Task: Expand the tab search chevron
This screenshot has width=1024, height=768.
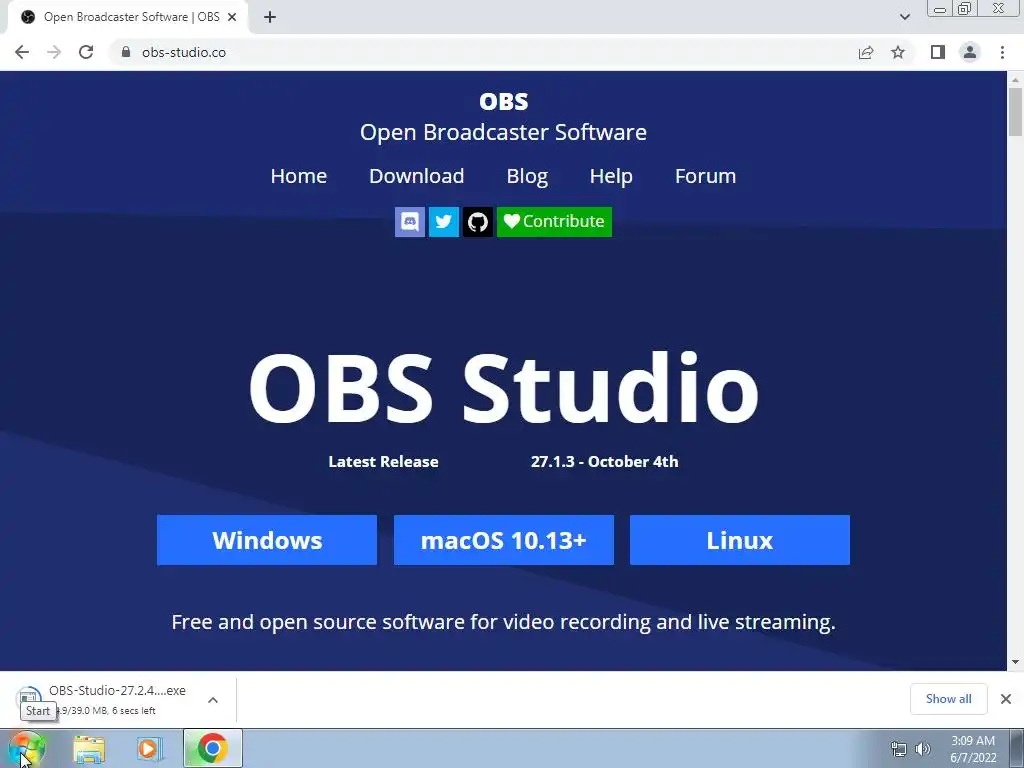Action: click(904, 17)
